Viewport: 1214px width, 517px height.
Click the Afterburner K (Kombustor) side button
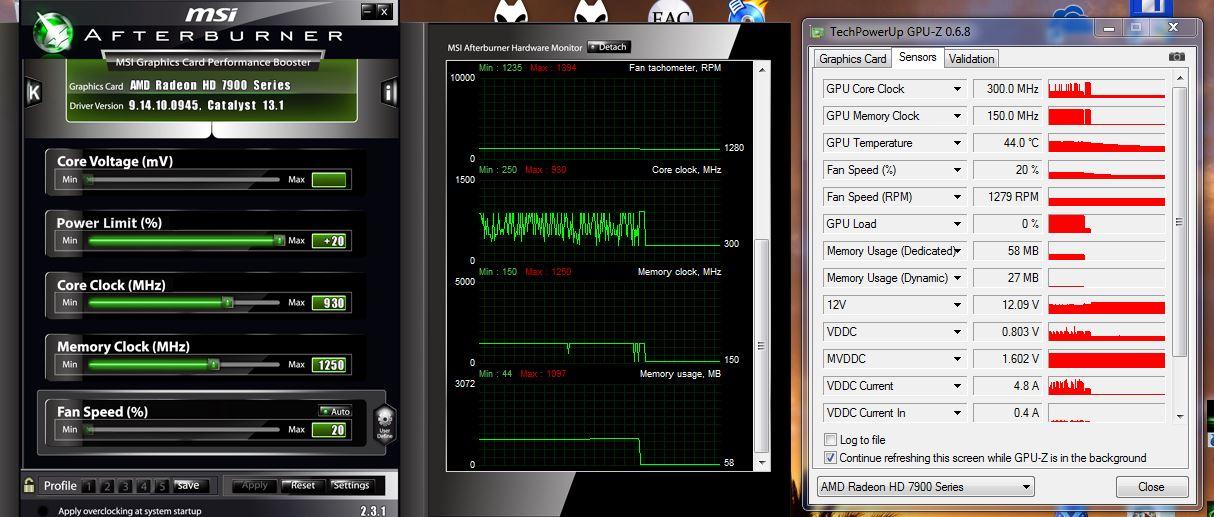pos(33,93)
